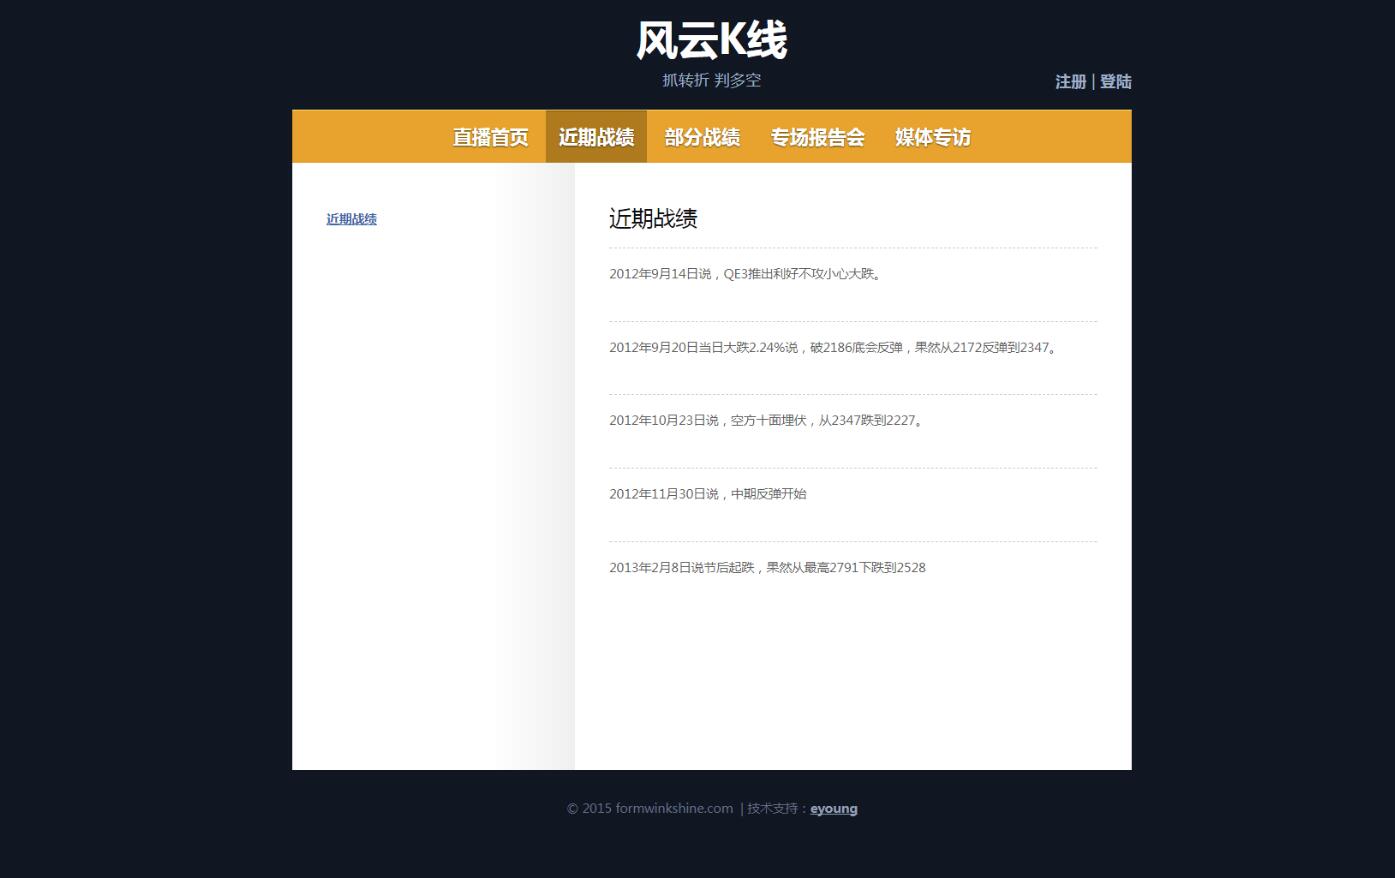Click the 风云K线 site title

tap(711, 41)
